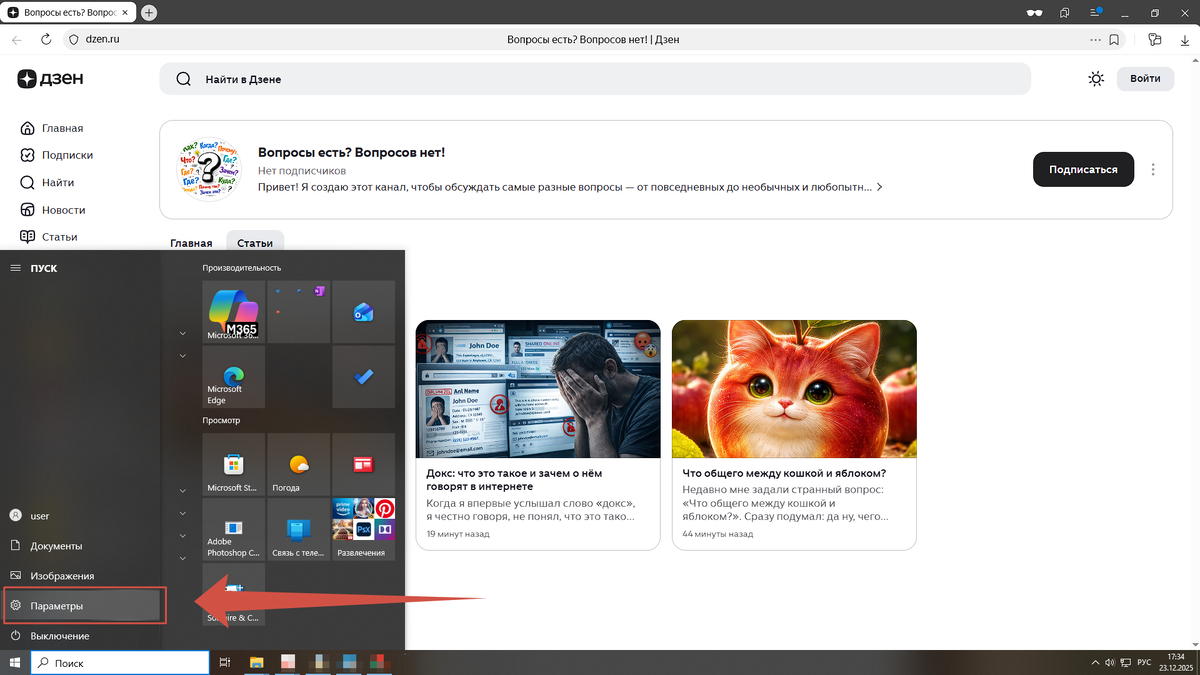The image size is (1200, 675).
Task: Open the Outlook tile in Start menu
Action: (x=363, y=312)
